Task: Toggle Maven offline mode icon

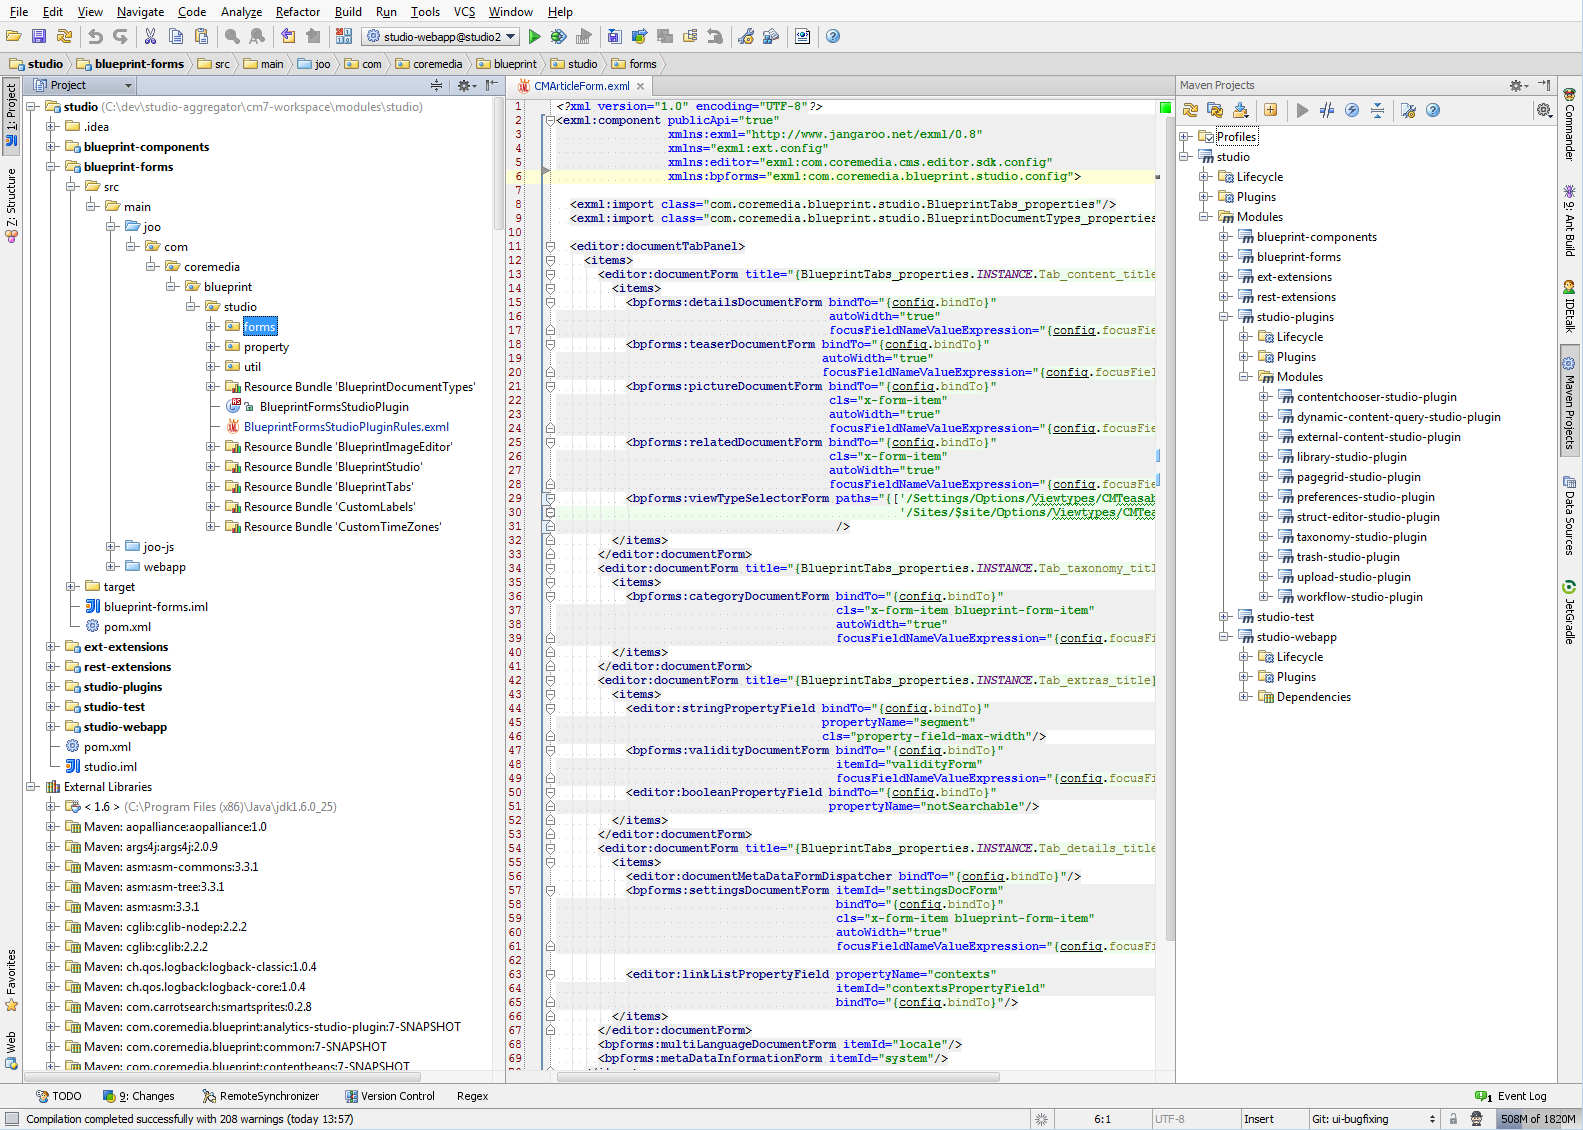Action: pos(1327,111)
